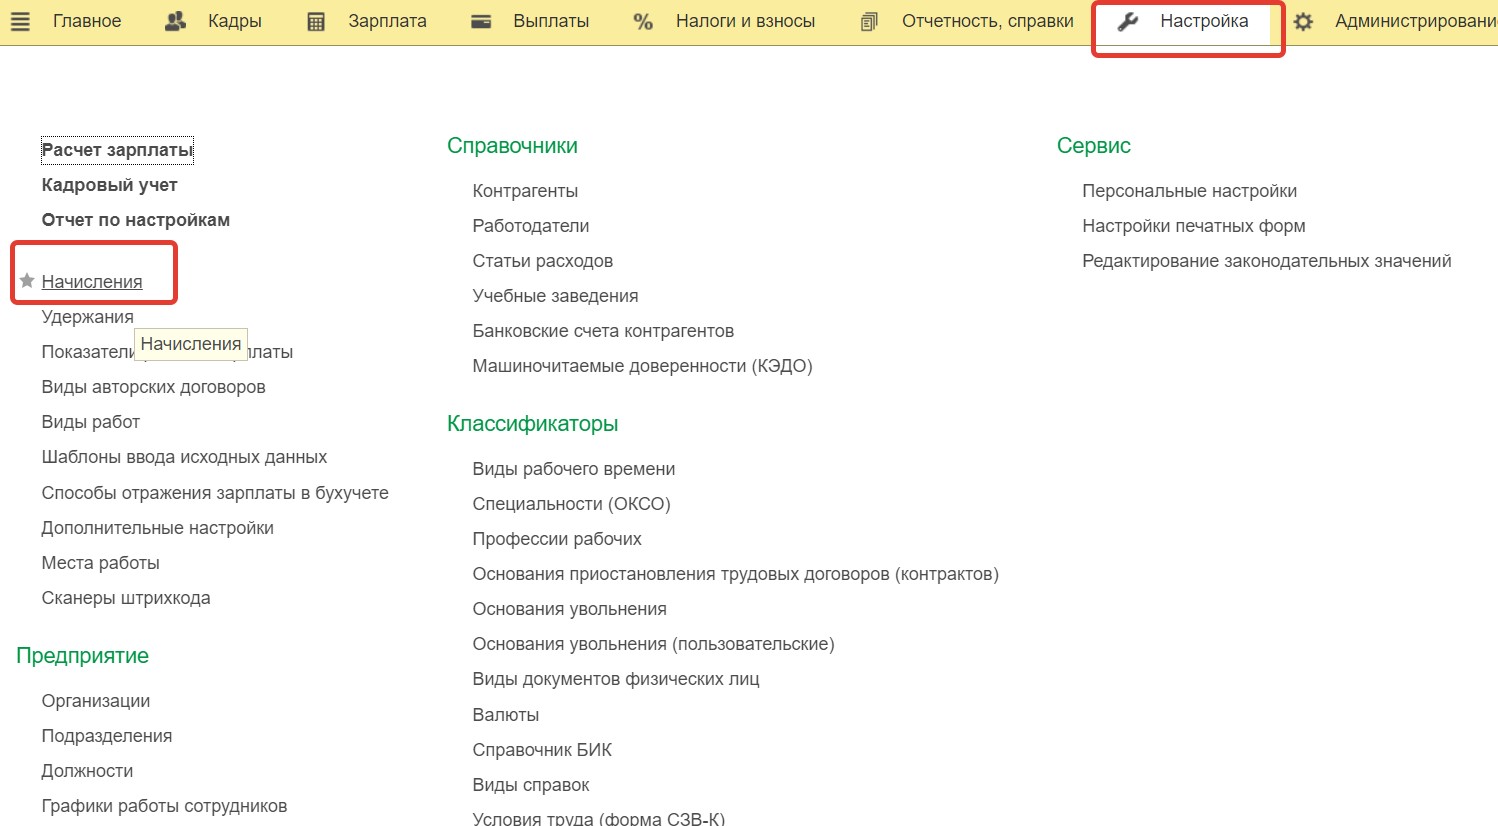Open Машиночитаемые доверенности (КЭДО)
The width and height of the screenshot is (1498, 826).
(x=642, y=366)
